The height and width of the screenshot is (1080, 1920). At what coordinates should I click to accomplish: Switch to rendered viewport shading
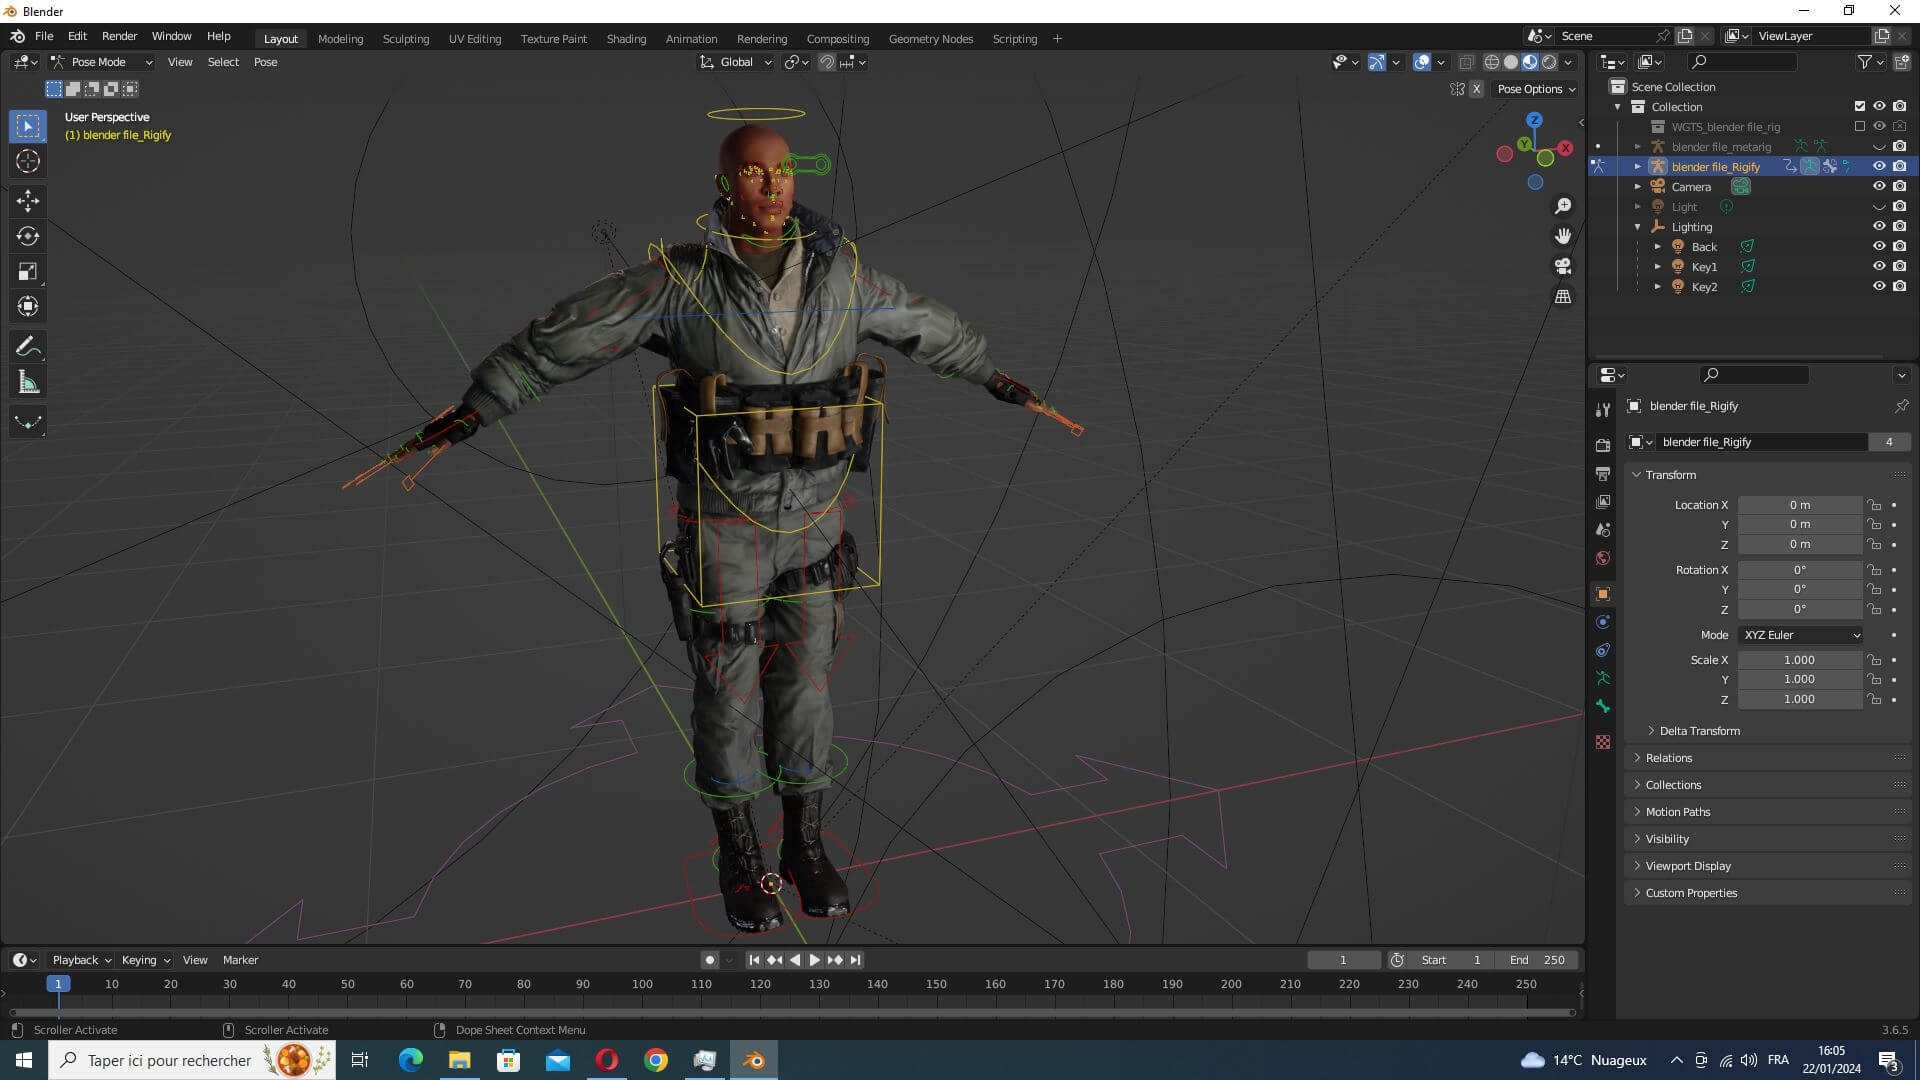point(1549,62)
